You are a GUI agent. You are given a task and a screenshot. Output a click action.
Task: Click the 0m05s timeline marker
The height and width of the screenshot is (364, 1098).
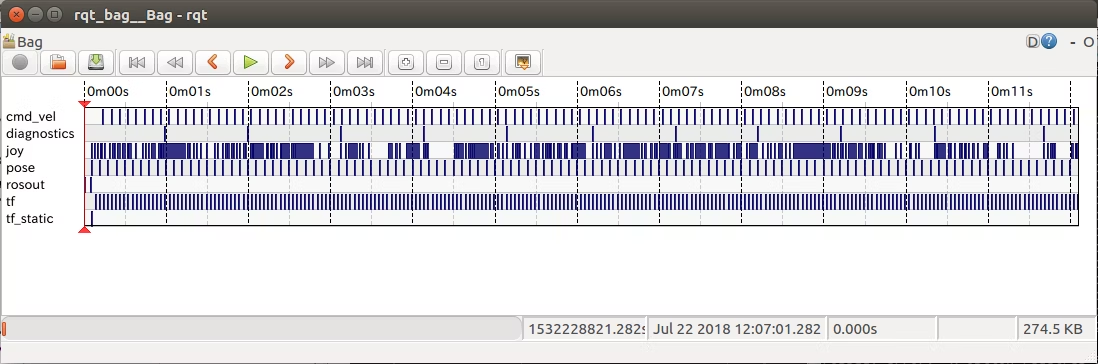(x=517, y=91)
